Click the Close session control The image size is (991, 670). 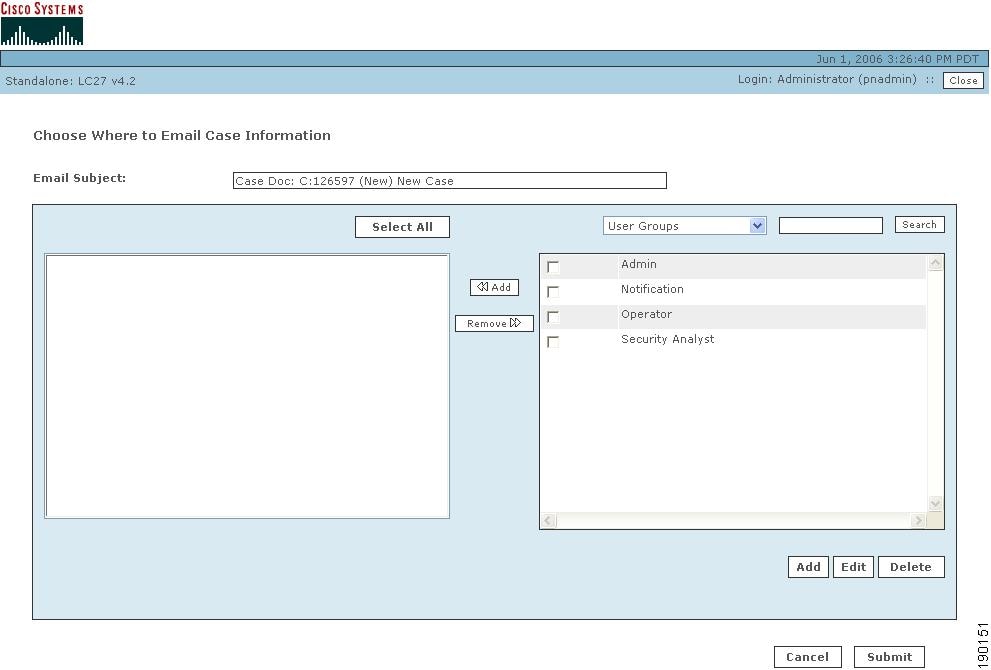tap(962, 80)
